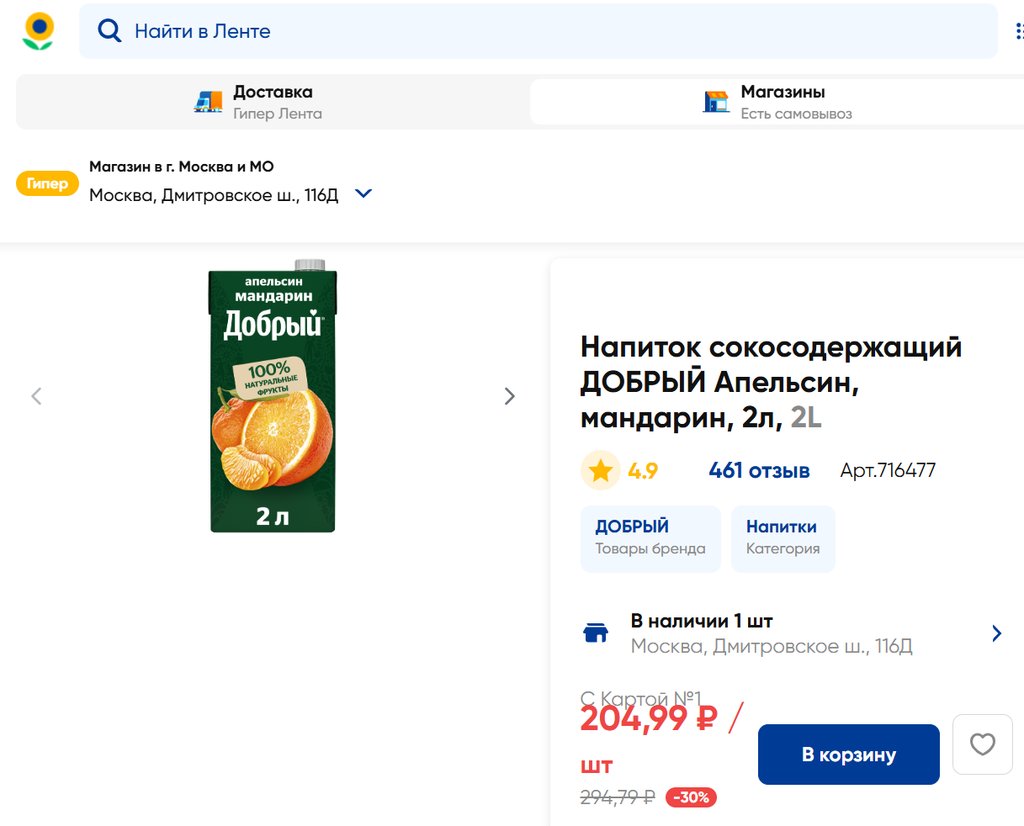Click the Lenta sunflower logo

click(x=38, y=31)
